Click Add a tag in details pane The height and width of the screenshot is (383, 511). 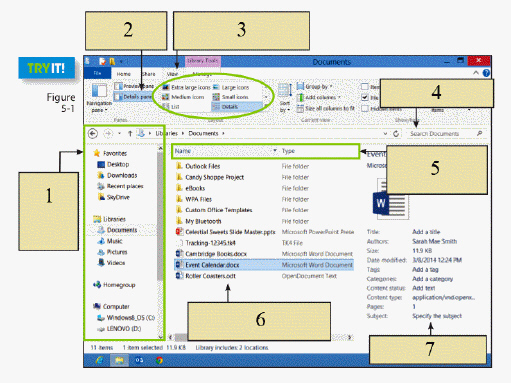tap(425, 269)
